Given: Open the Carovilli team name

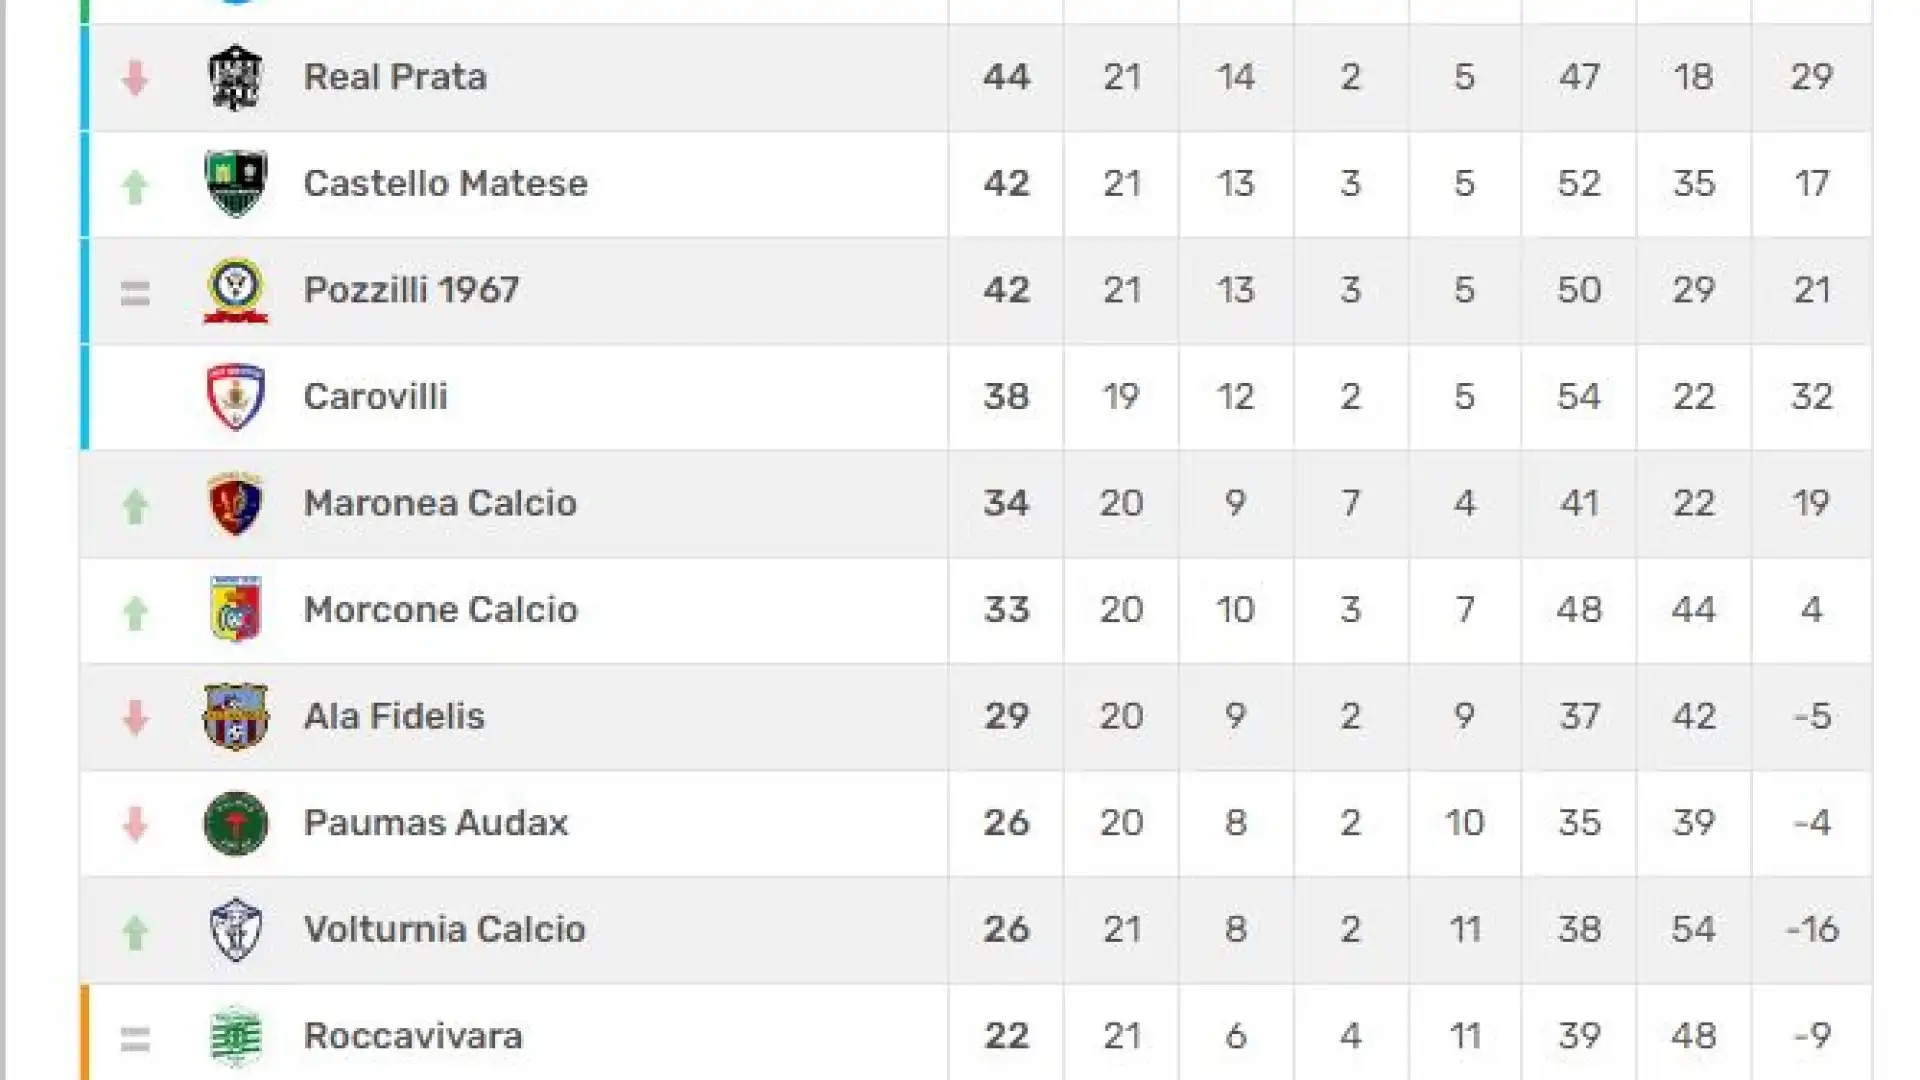Looking at the screenshot, I should [x=375, y=397].
